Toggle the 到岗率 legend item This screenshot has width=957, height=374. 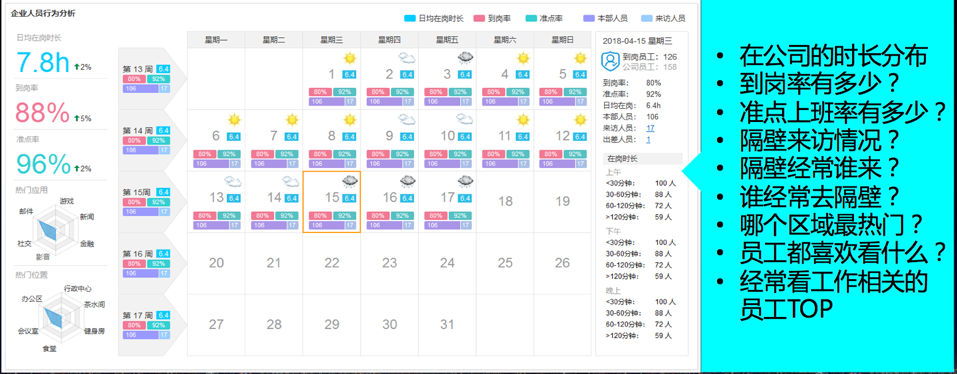(489, 18)
